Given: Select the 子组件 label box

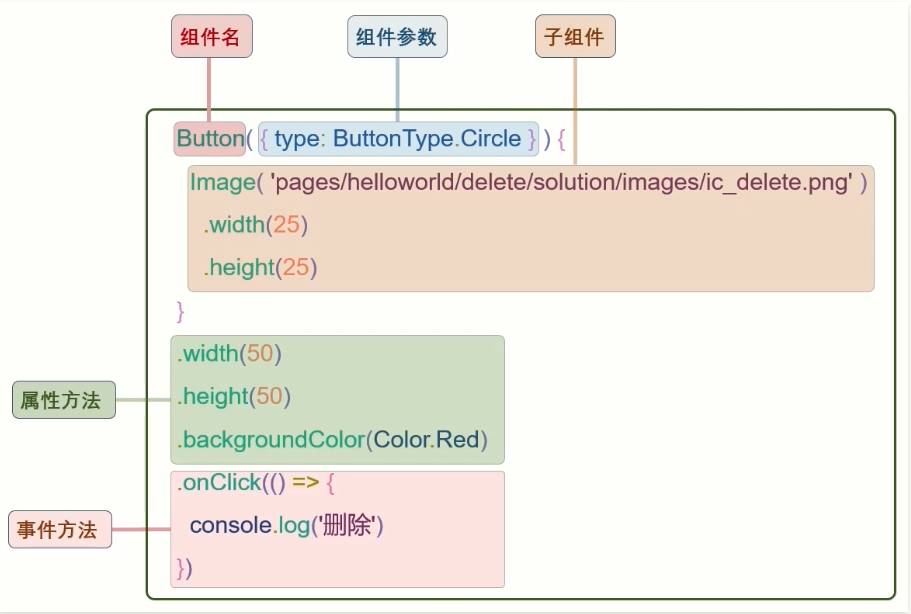Looking at the screenshot, I should pyautogui.click(x=575, y=38).
